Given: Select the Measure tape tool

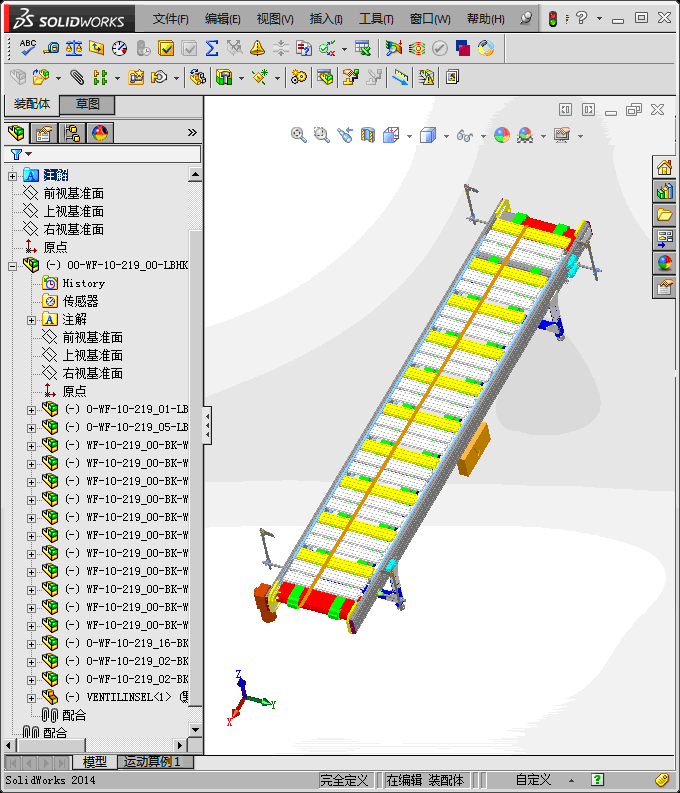Looking at the screenshot, I should 51,48.
